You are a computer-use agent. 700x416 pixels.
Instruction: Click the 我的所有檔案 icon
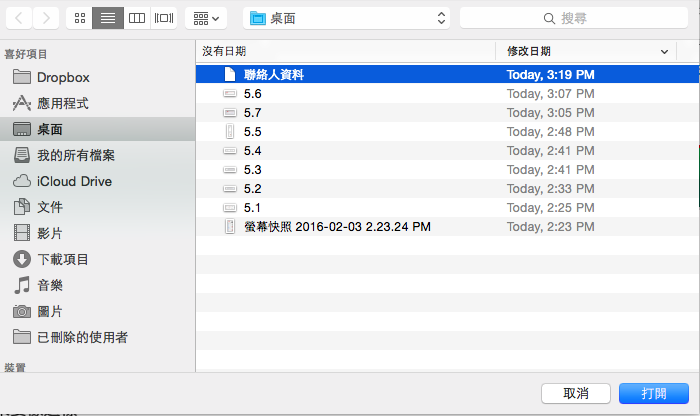click(22, 155)
